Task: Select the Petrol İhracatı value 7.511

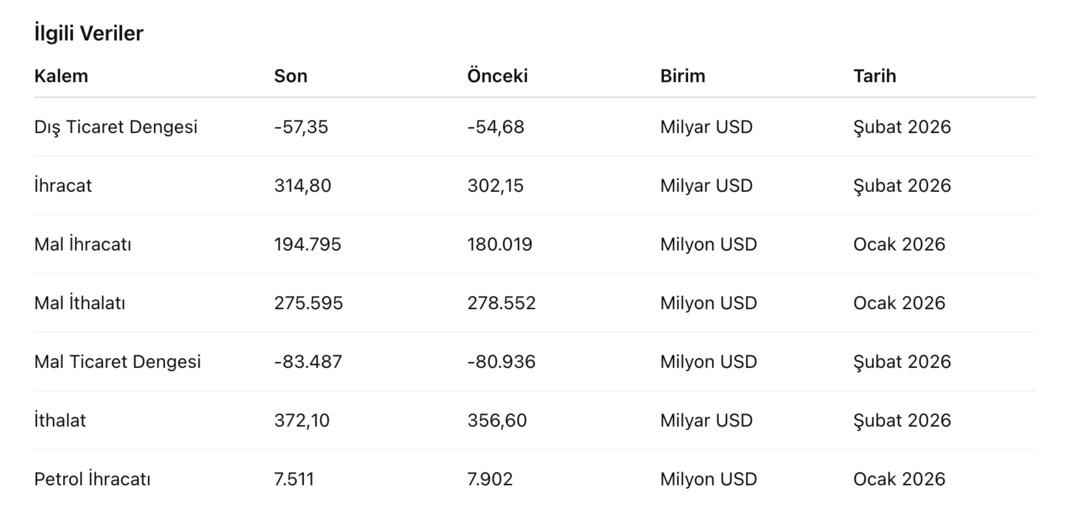Action: [x=294, y=479]
